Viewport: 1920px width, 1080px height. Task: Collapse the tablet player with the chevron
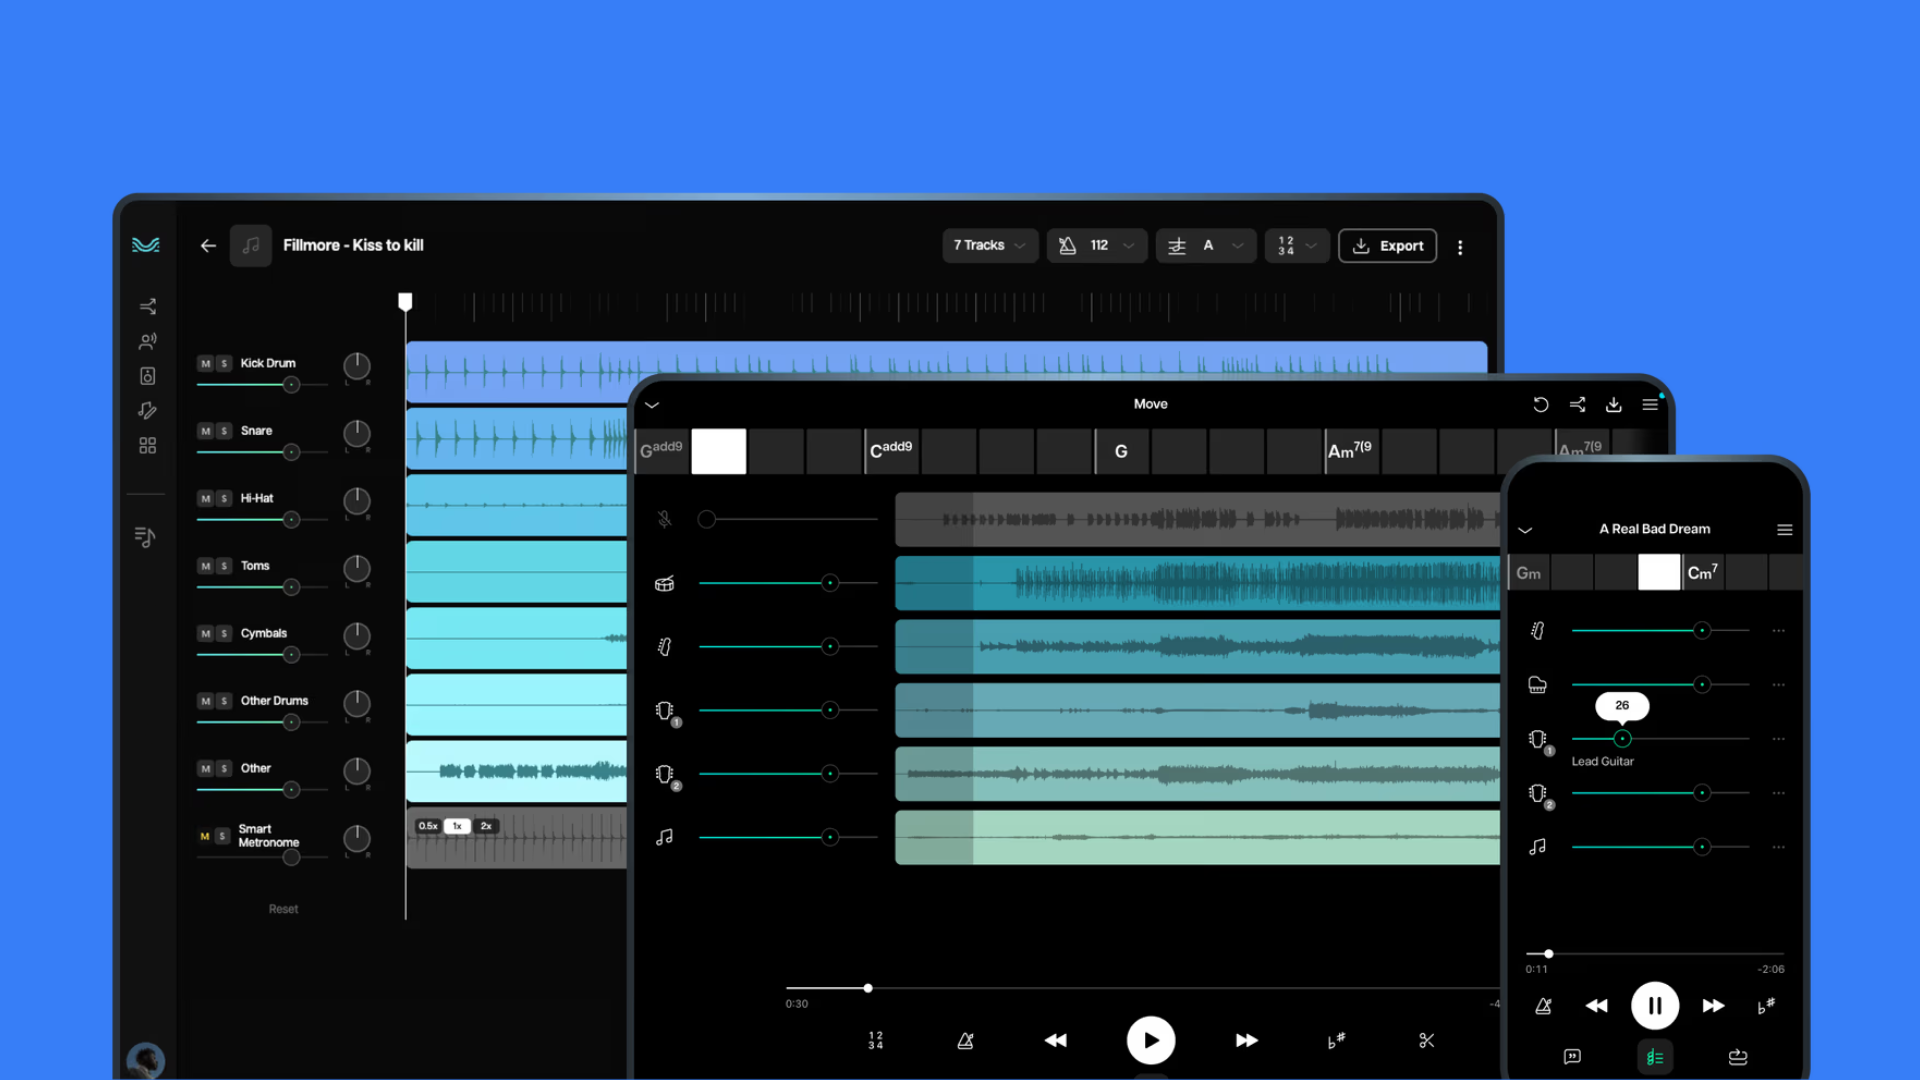(x=652, y=405)
